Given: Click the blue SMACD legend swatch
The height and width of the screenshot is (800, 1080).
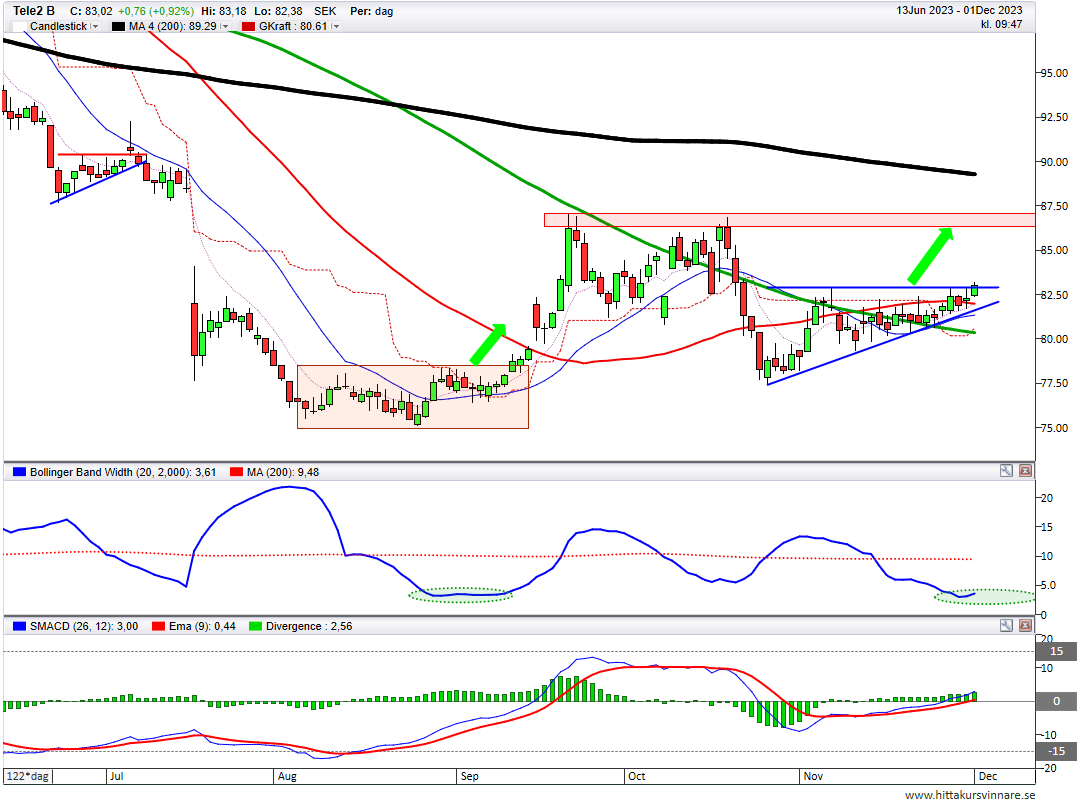Looking at the screenshot, I should coord(19,626).
